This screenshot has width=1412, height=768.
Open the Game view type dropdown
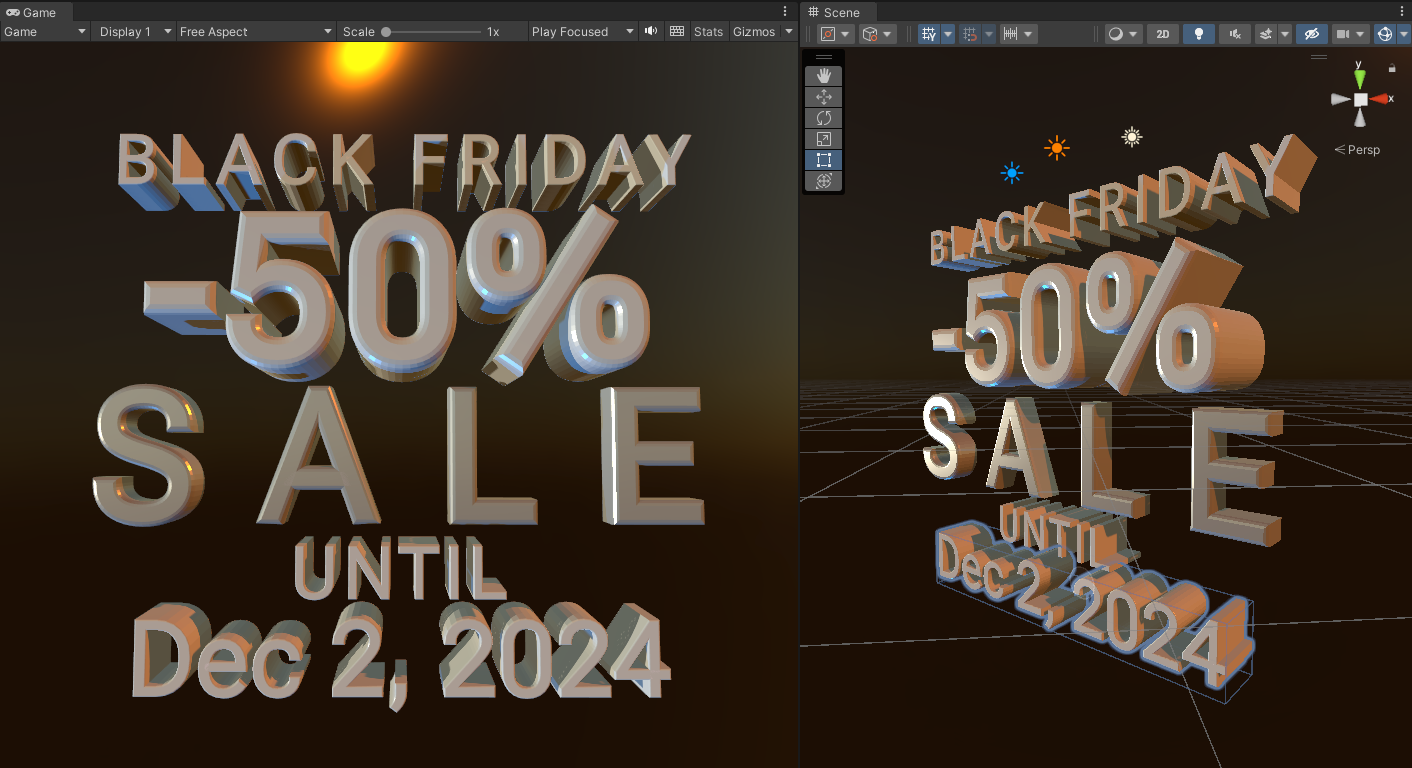point(44,31)
